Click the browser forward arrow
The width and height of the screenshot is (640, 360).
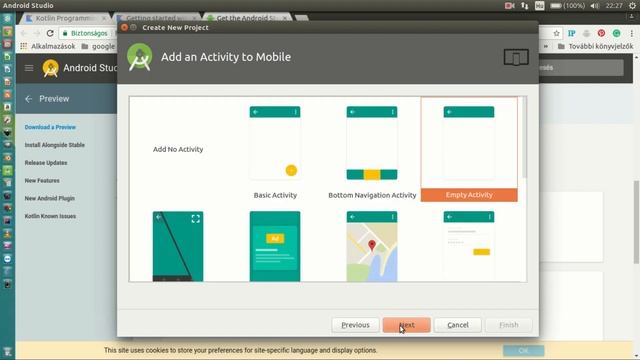[37, 33]
